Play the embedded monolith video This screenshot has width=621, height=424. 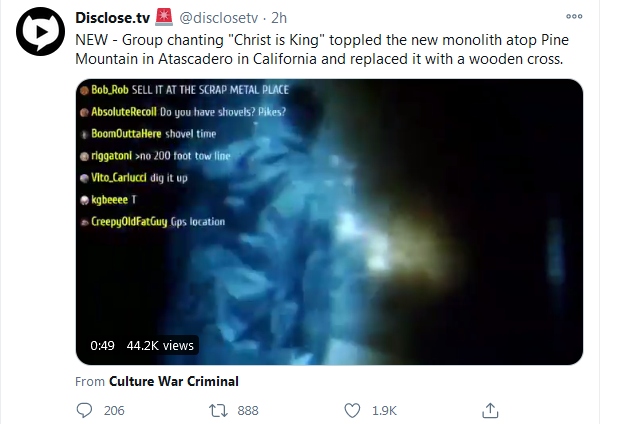(329, 220)
